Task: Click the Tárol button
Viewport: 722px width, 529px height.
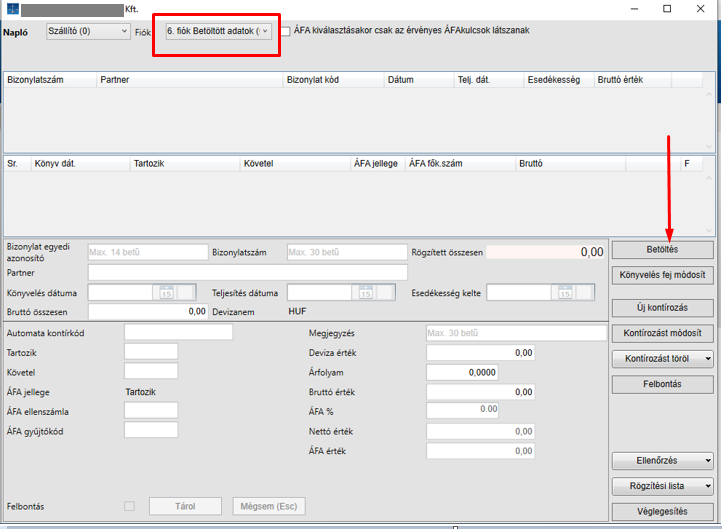Action: (x=185, y=506)
